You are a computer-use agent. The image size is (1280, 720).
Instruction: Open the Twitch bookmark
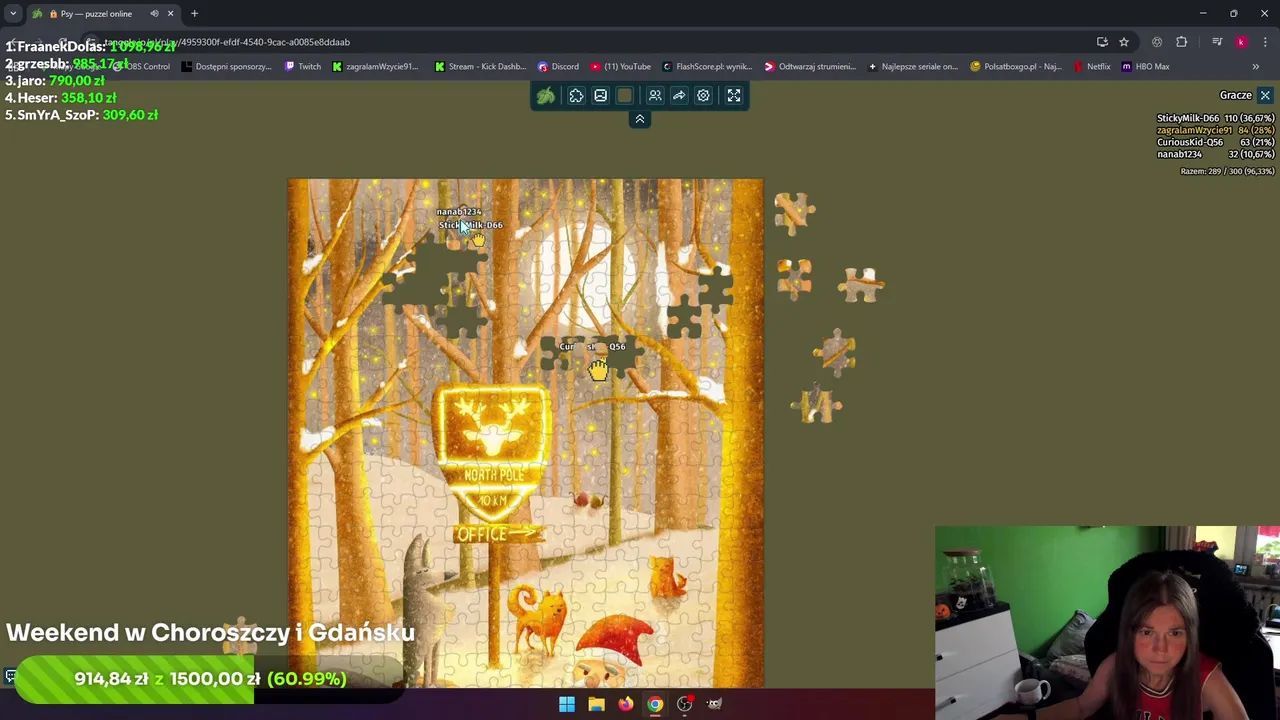point(303,66)
